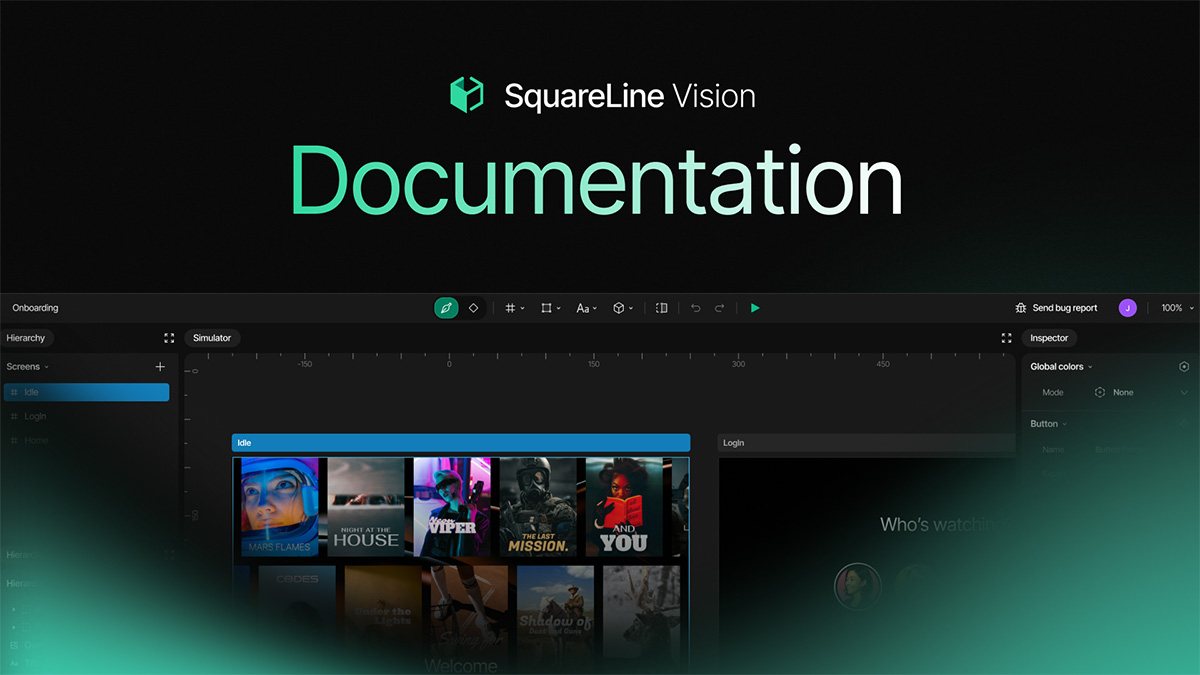Select the 3D cube component tool
The width and height of the screenshot is (1200, 675).
pos(620,308)
